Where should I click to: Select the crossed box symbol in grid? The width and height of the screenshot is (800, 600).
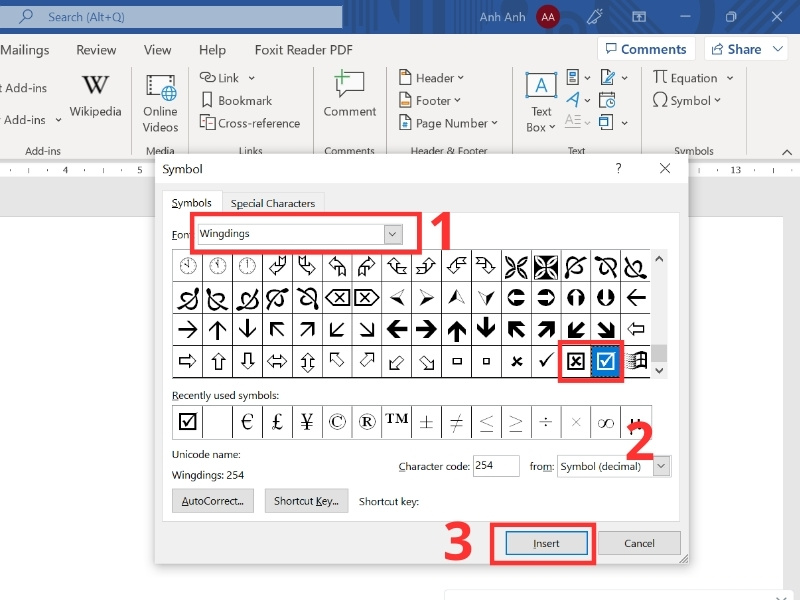(x=576, y=361)
